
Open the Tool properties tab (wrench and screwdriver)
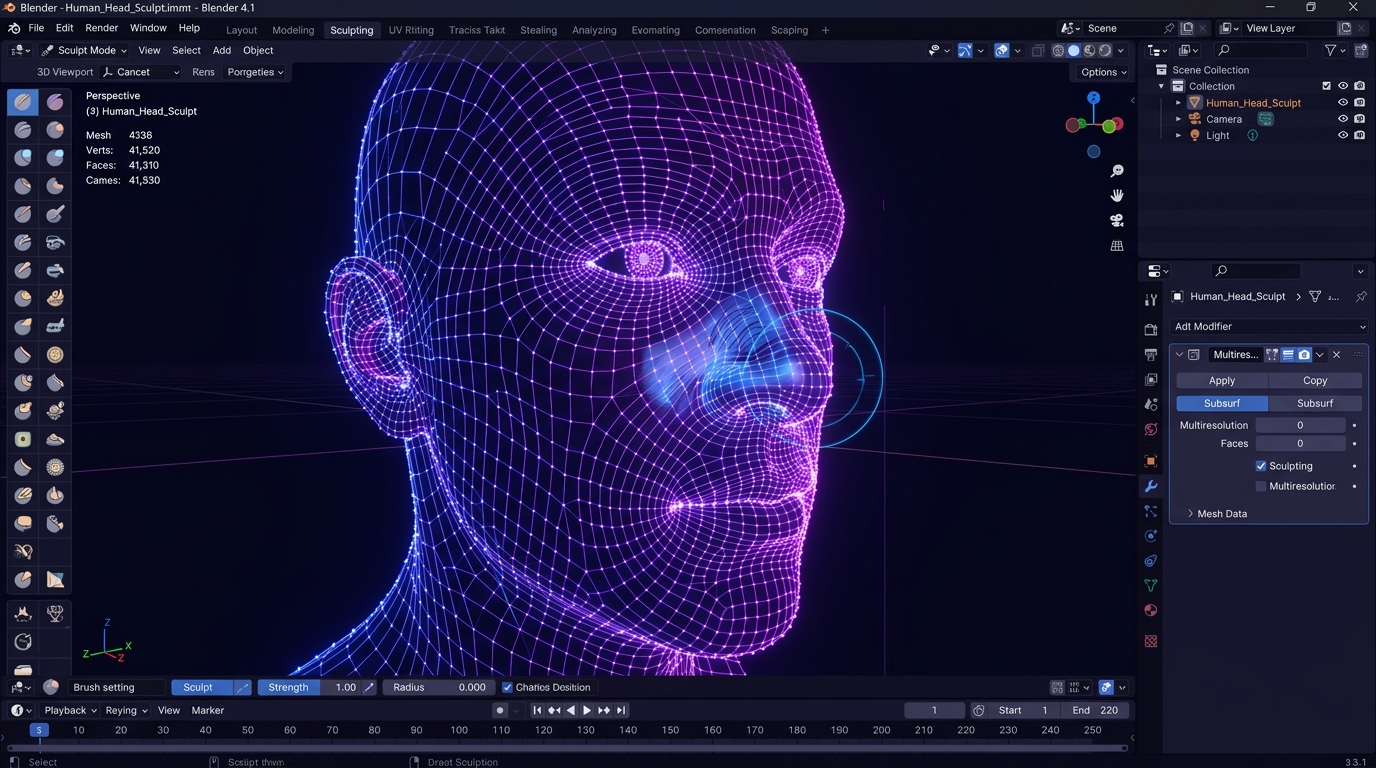click(1151, 300)
